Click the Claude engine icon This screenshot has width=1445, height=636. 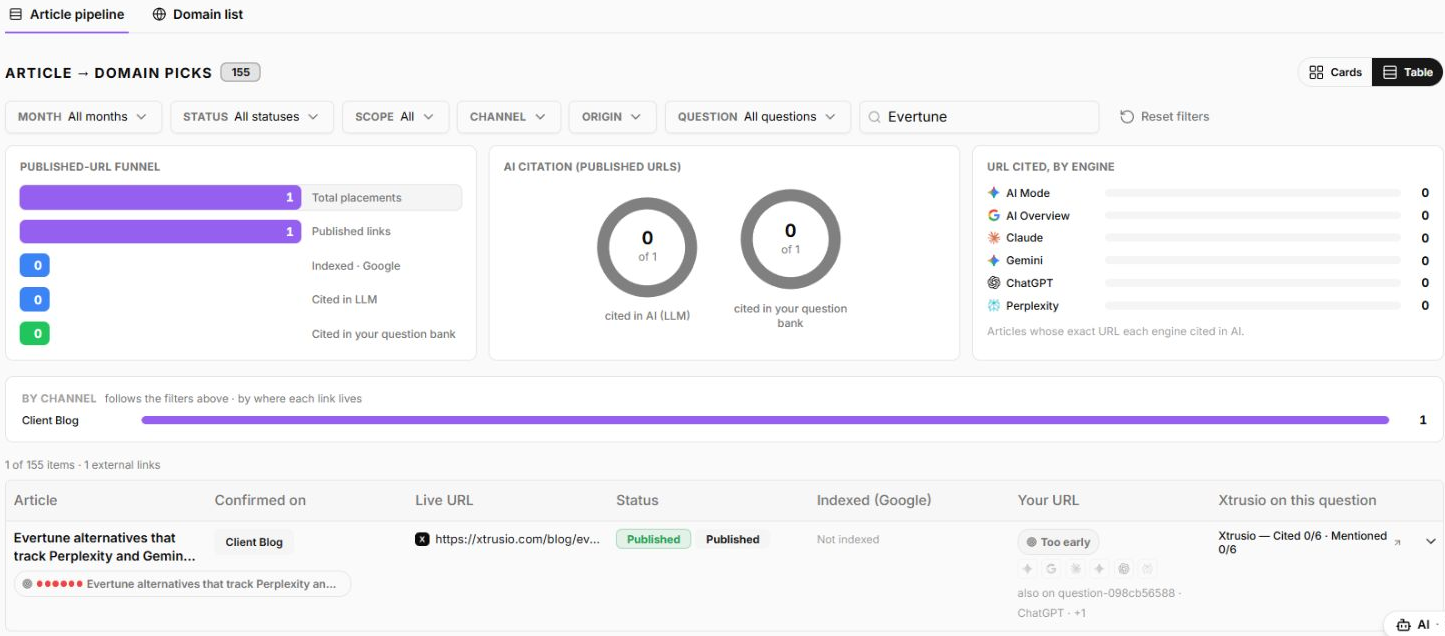pos(993,238)
